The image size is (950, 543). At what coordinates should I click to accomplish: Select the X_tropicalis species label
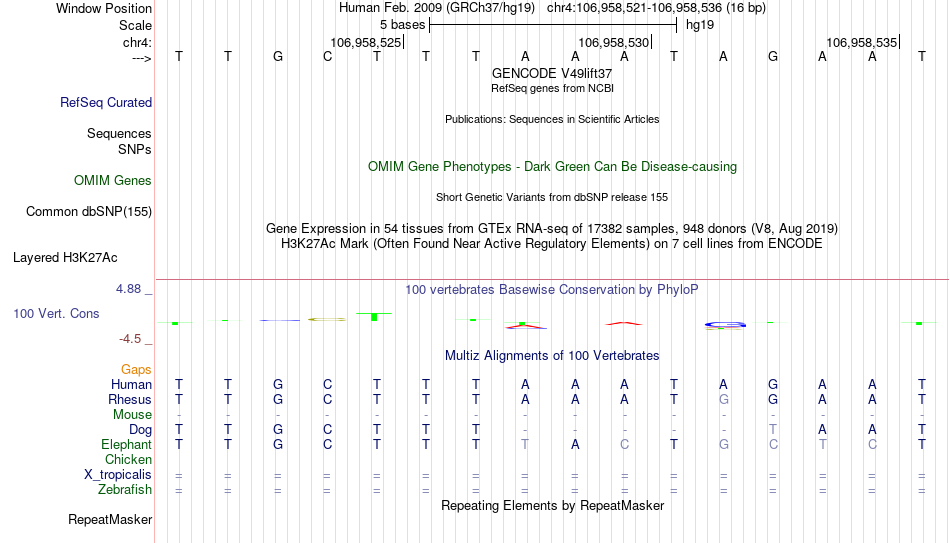point(118,475)
